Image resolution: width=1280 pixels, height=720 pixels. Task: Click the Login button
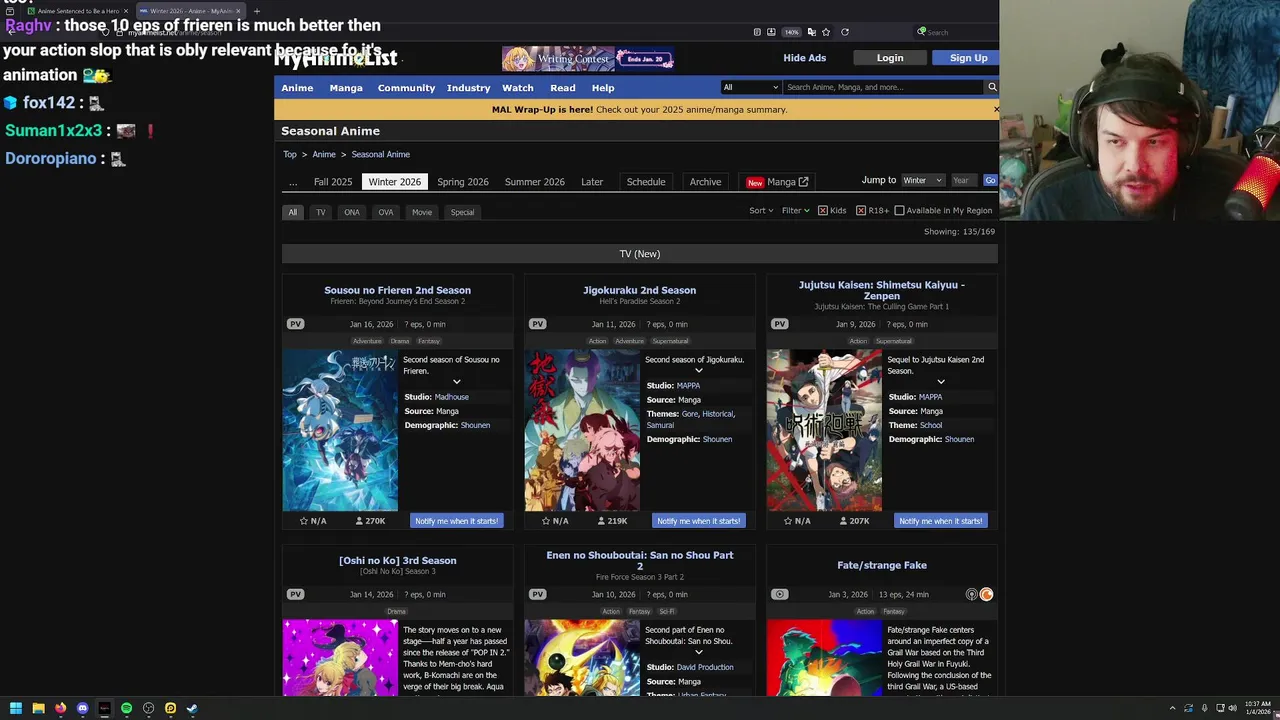(890, 58)
